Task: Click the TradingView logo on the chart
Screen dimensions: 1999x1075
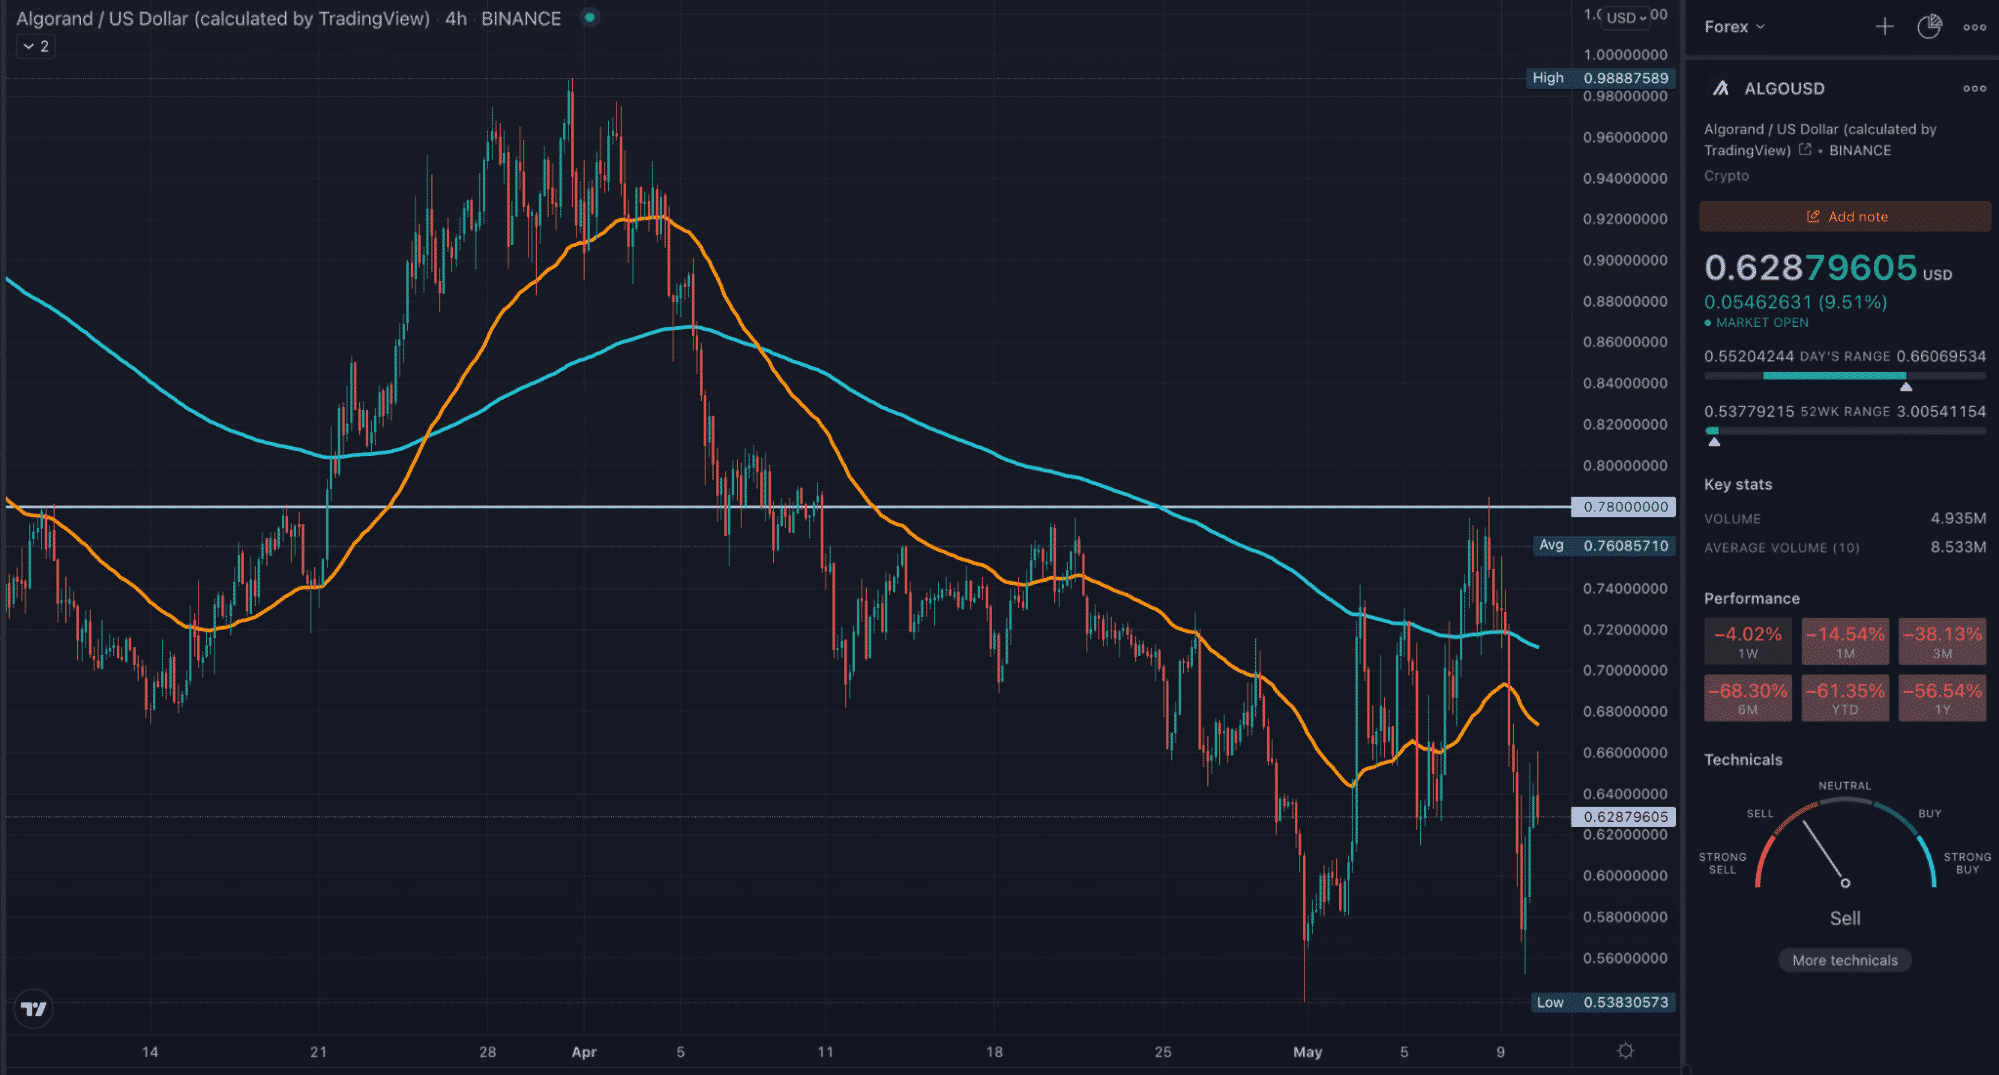Action: pos(34,1009)
